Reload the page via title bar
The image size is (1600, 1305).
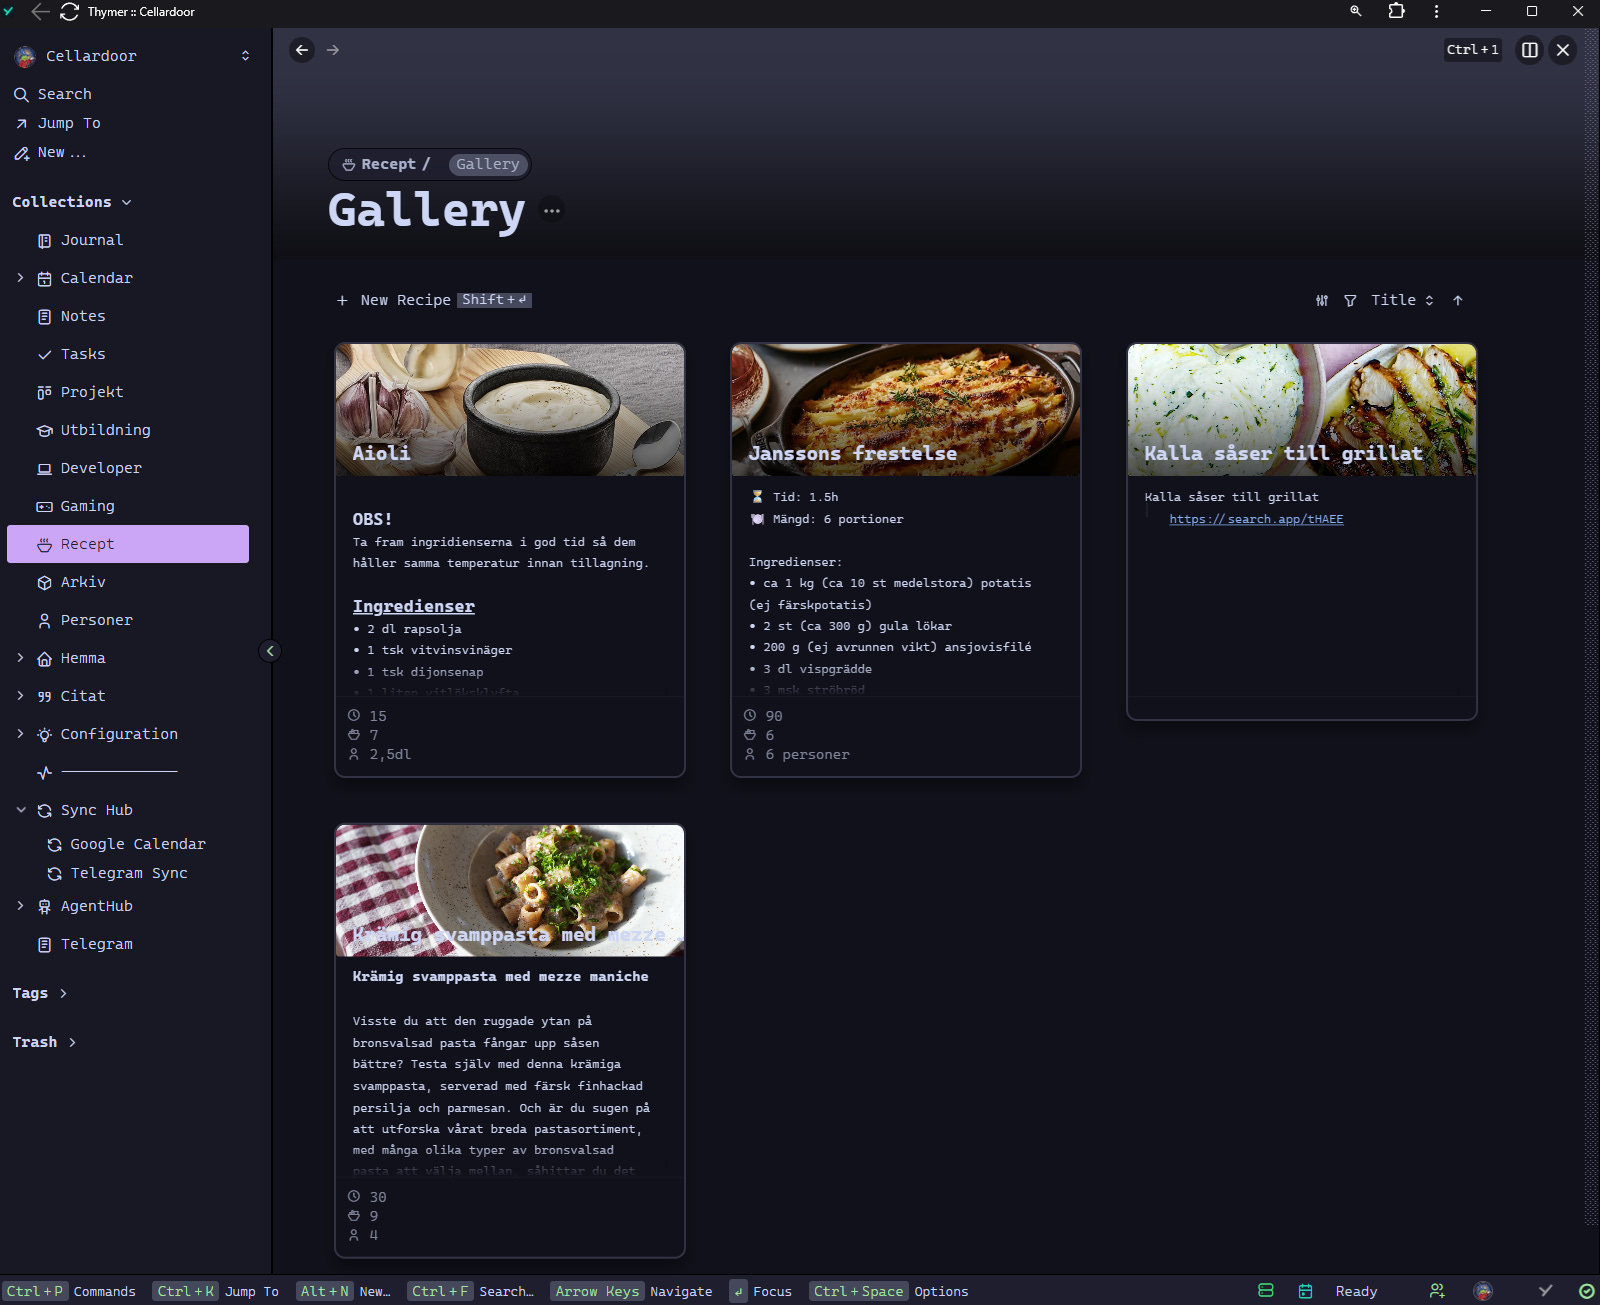(x=69, y=12)
